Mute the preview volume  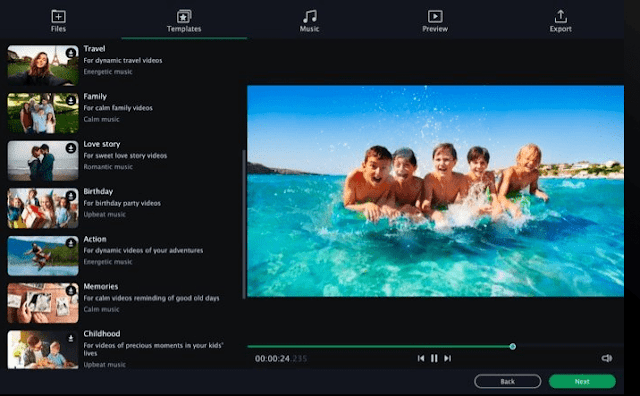[607, 358]
